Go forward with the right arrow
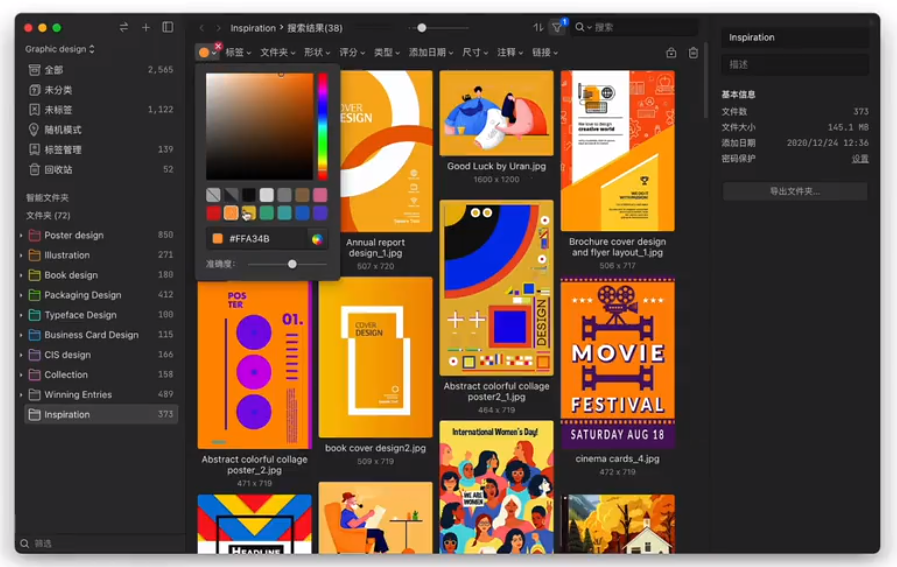Image resolution: width=897 pixels, height=567 pixels. (x=218, y=27)
